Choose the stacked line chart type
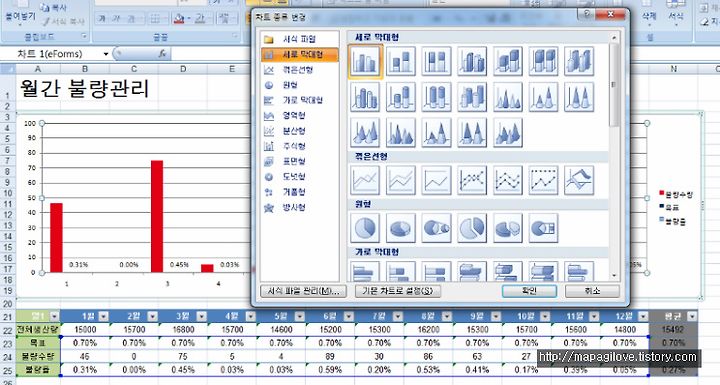The height and width of the screenshot is (385, 720). coord(401,180)
